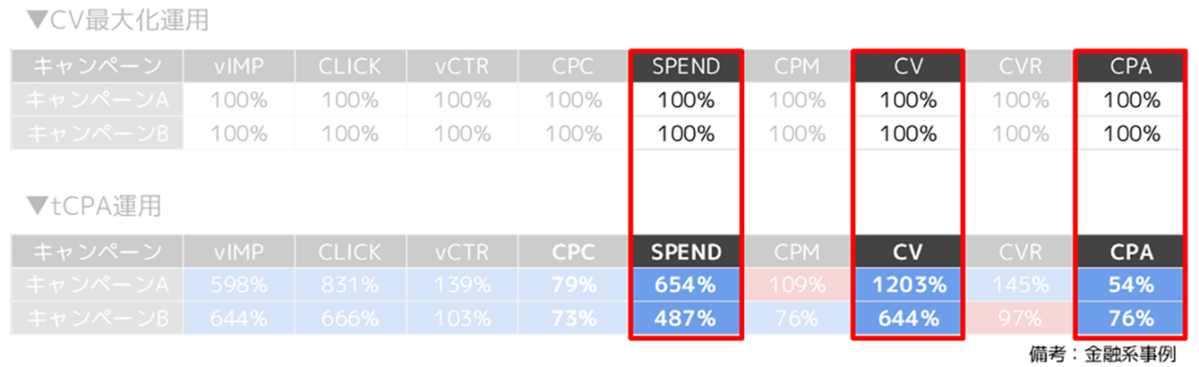1199x367 pixels.
Task: Click the 1203% CV cell
Action: point(908,285)
